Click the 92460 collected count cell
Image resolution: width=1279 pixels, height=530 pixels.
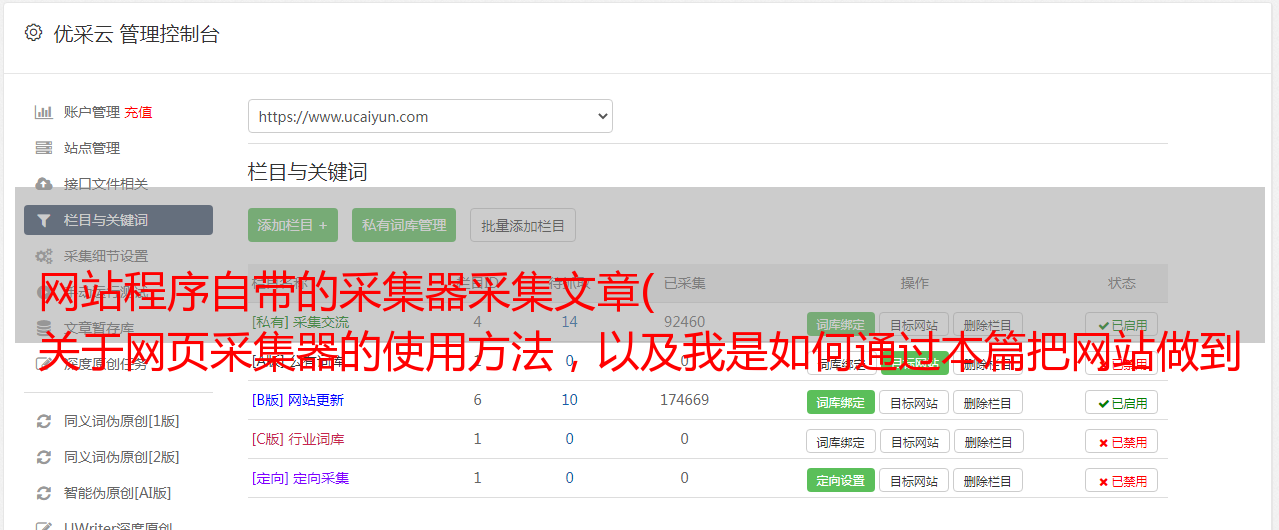[x=684, y=322]
